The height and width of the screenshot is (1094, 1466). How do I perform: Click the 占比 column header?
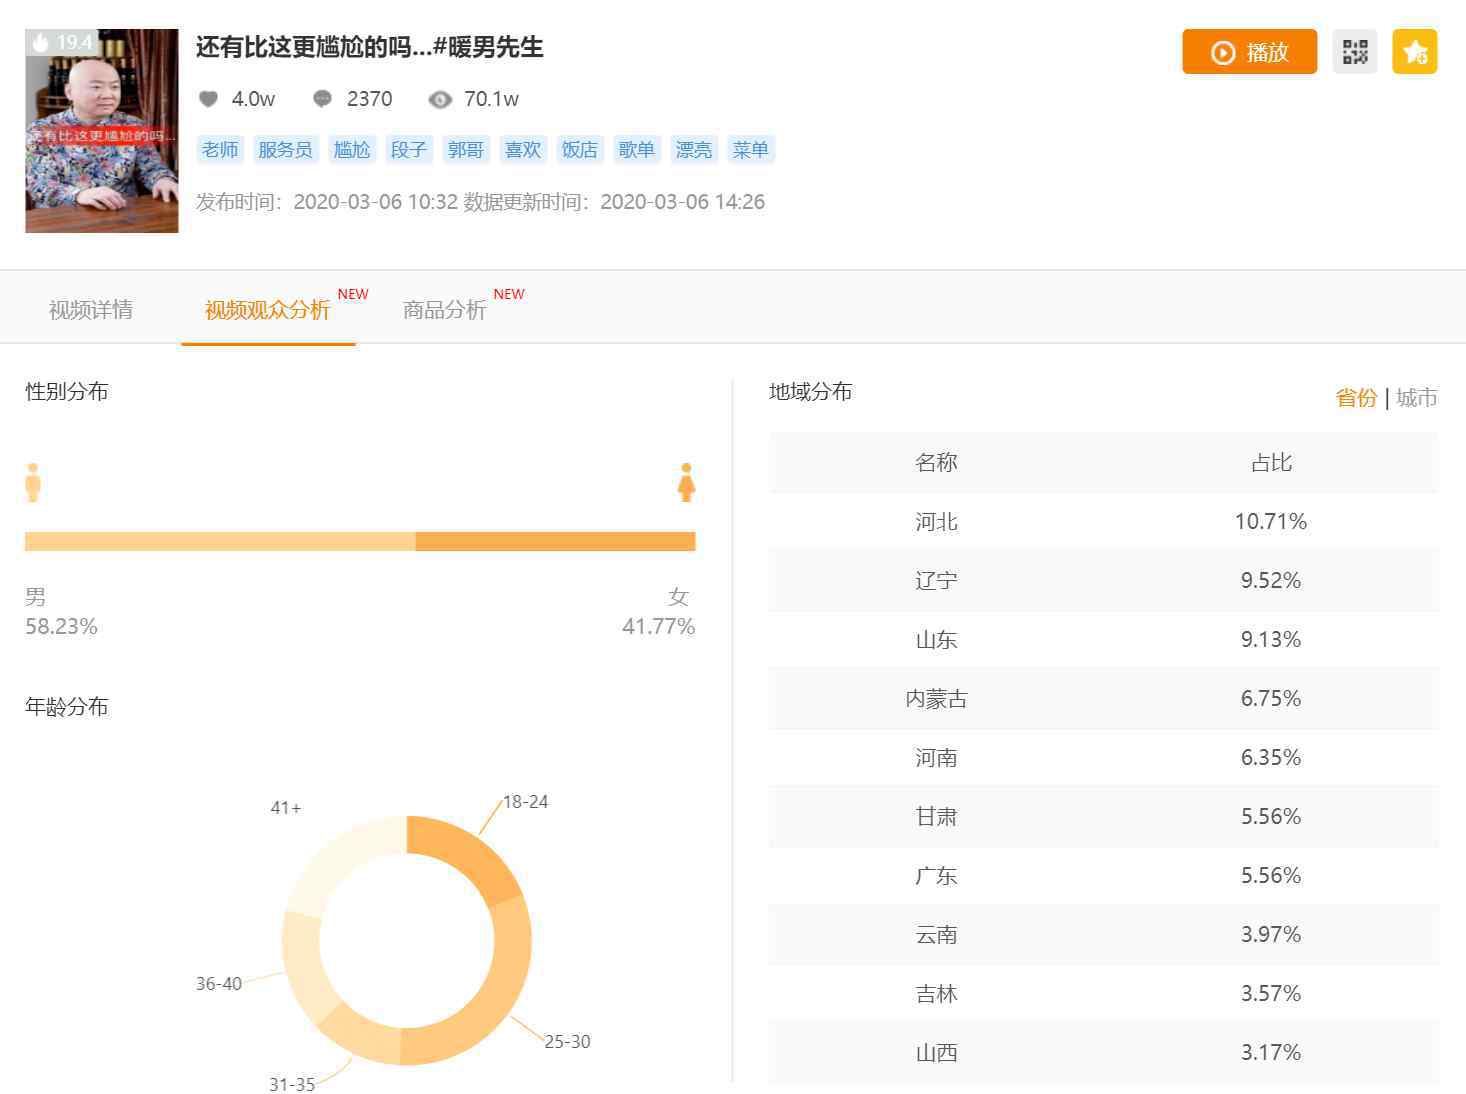point(1271,463)
